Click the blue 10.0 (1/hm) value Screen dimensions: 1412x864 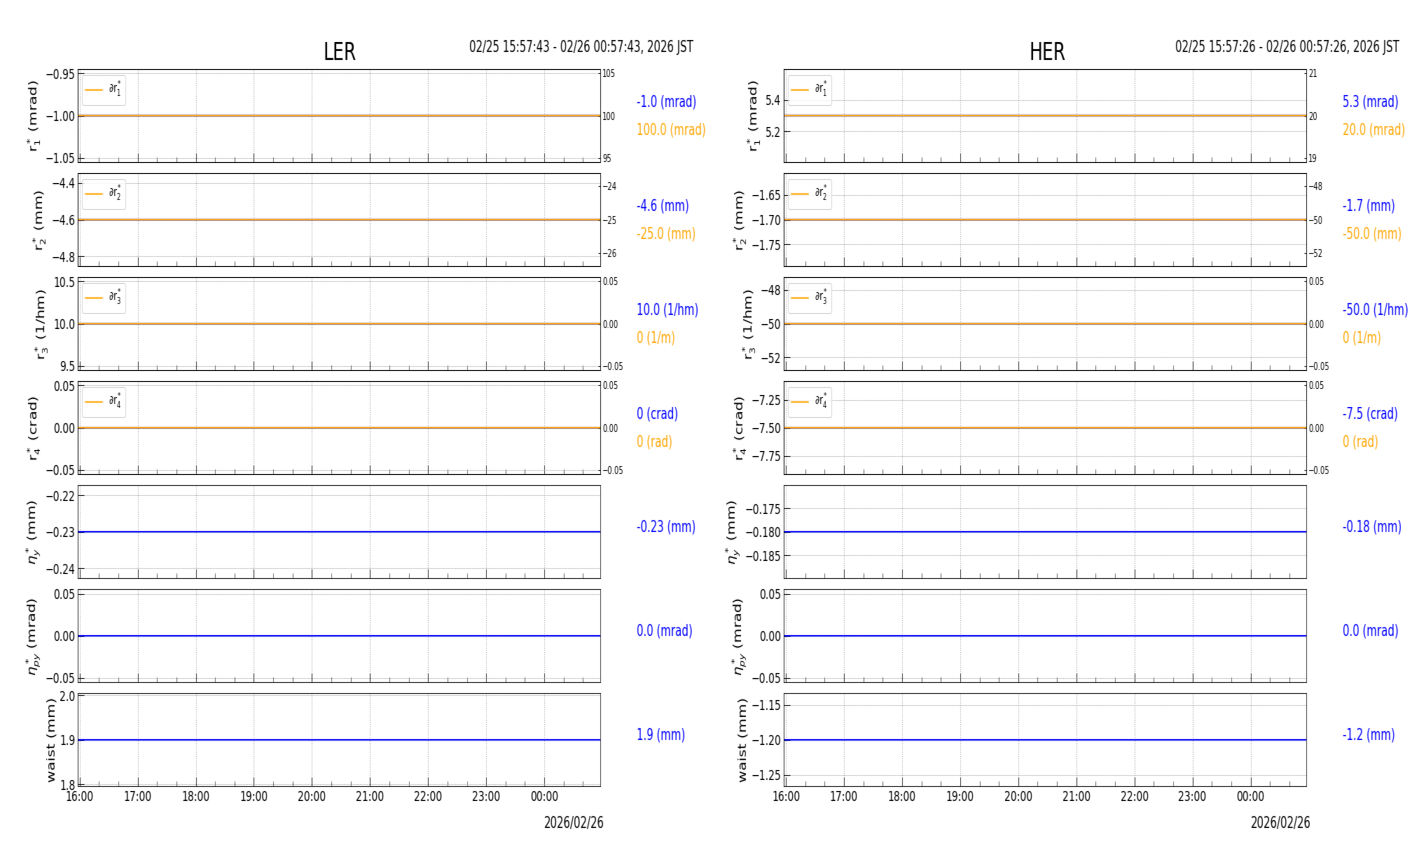[667, 310]
